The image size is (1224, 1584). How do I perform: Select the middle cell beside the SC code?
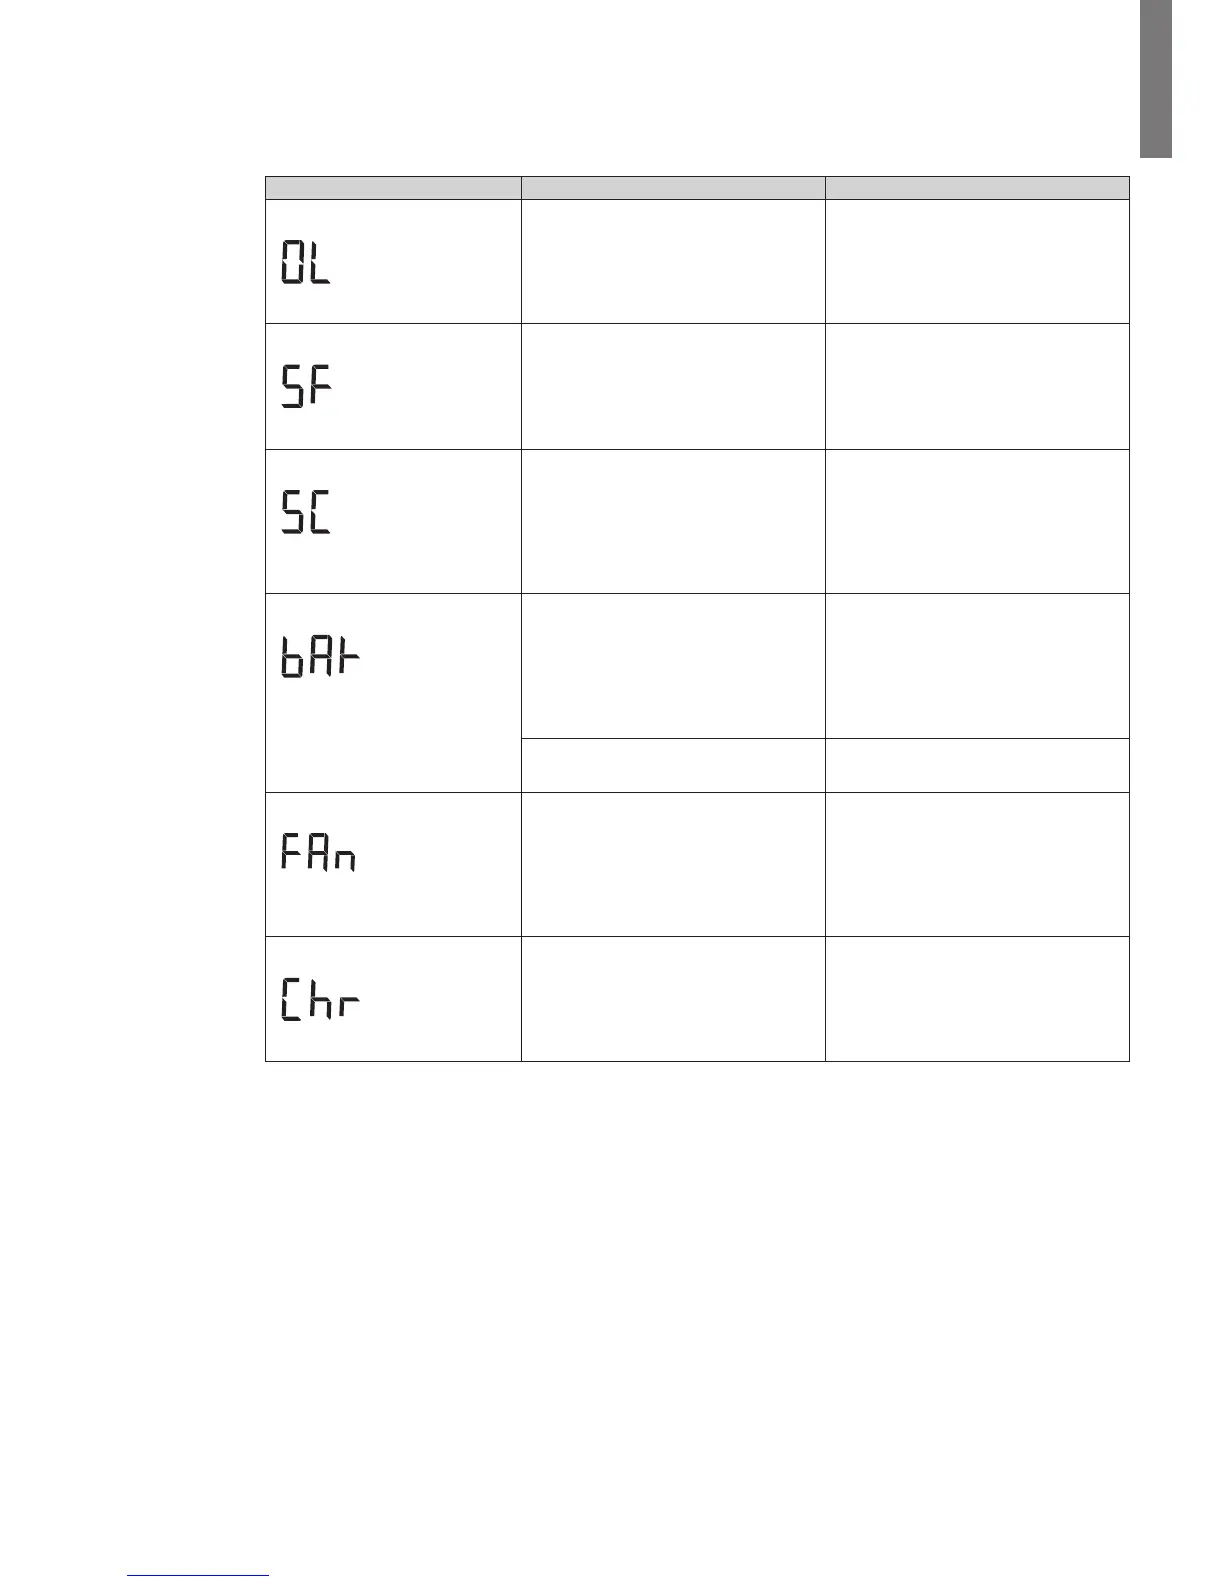(x=673, y=521)
